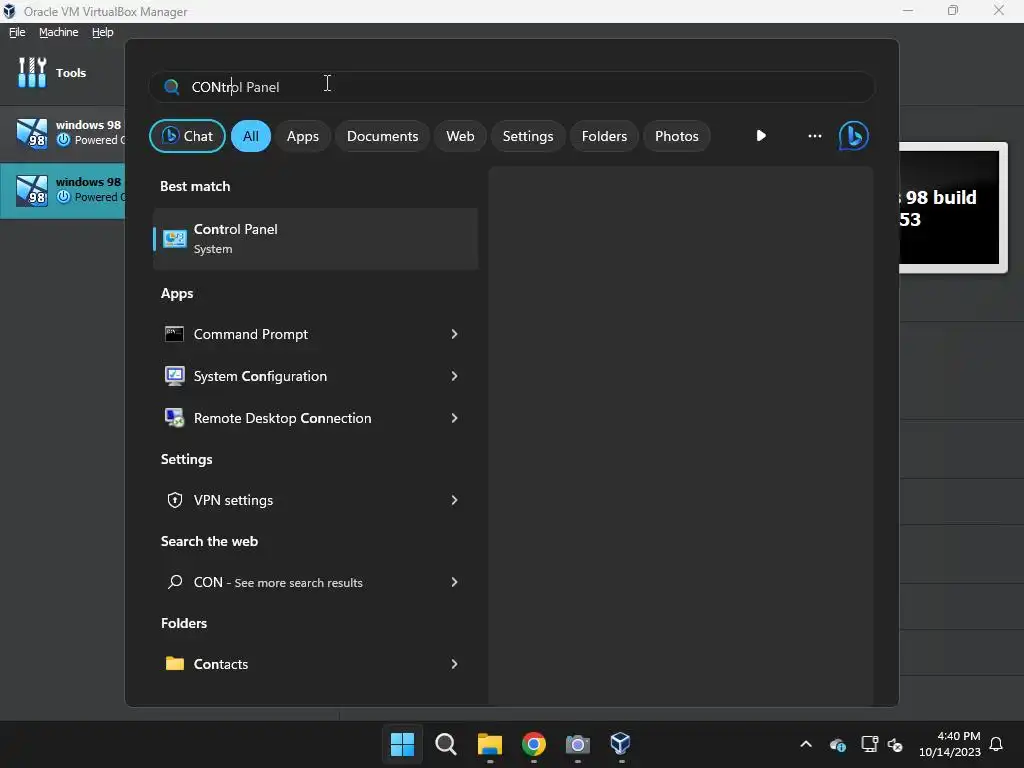1024x768 pixels.
Task: Click the Remote Desktop Connection icon
Action: pos(174,418)
